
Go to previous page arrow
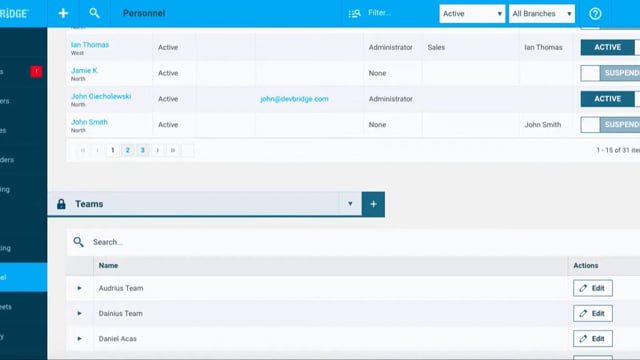pyautogui.click(x=98, y=150)
